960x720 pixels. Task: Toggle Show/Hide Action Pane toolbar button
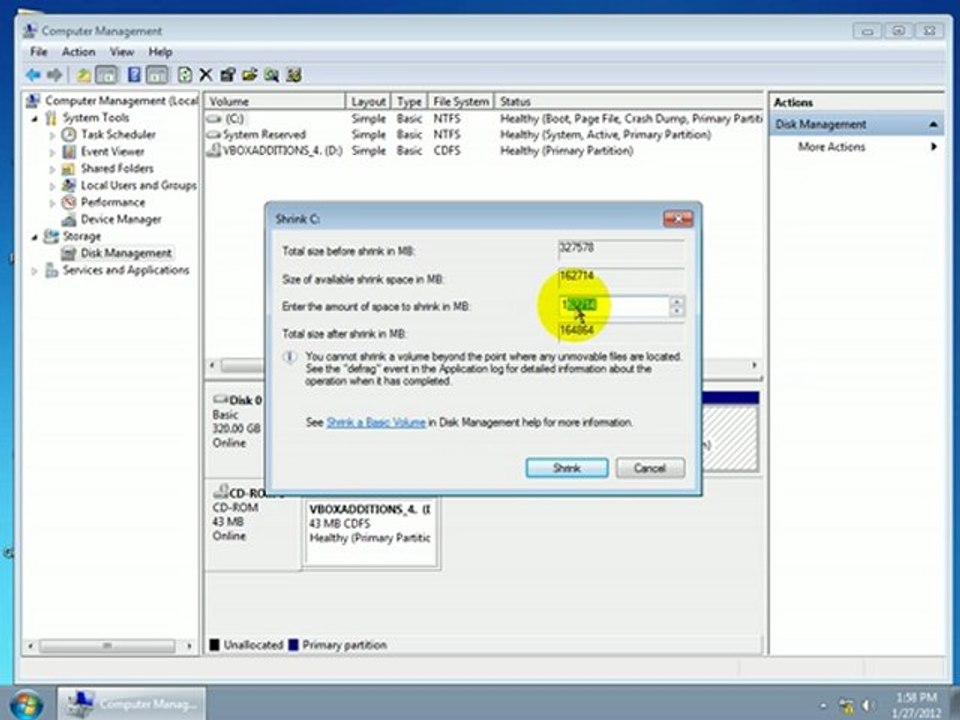[157, 75]
